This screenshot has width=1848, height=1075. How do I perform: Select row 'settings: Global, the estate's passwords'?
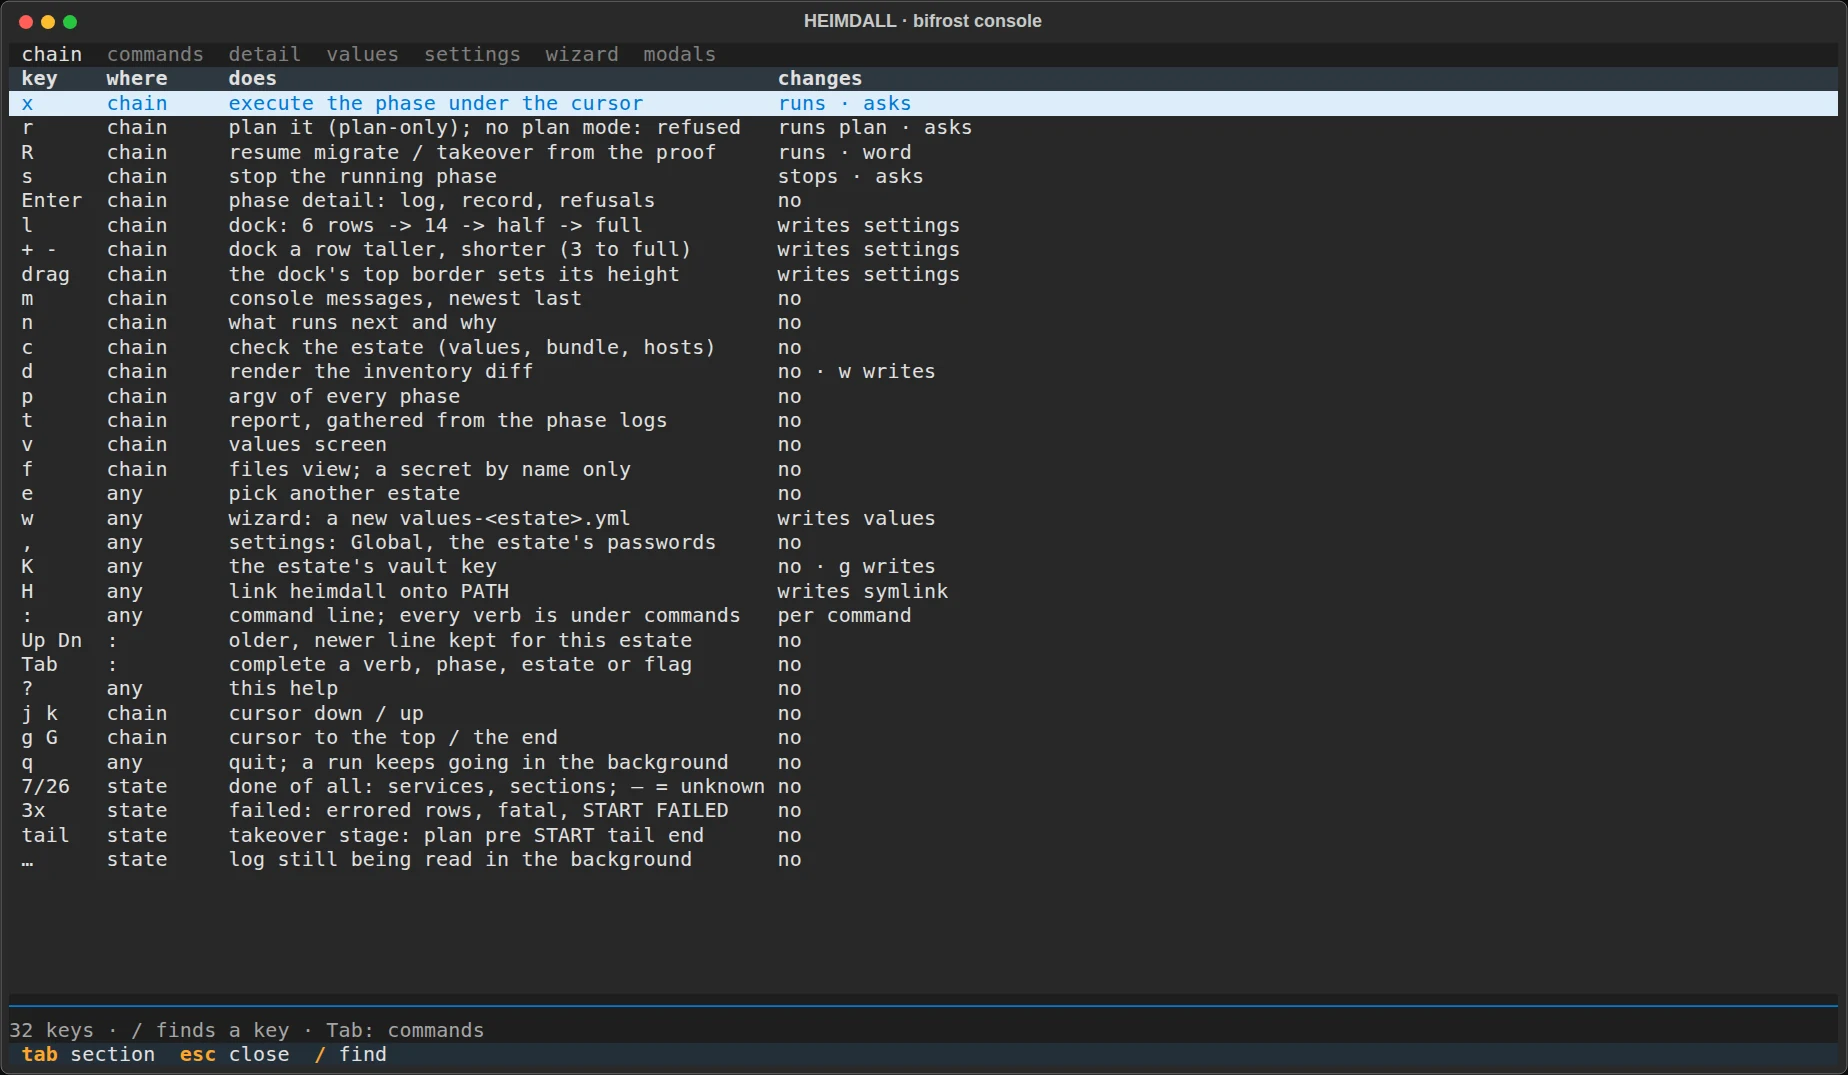[x=923, y=542]
